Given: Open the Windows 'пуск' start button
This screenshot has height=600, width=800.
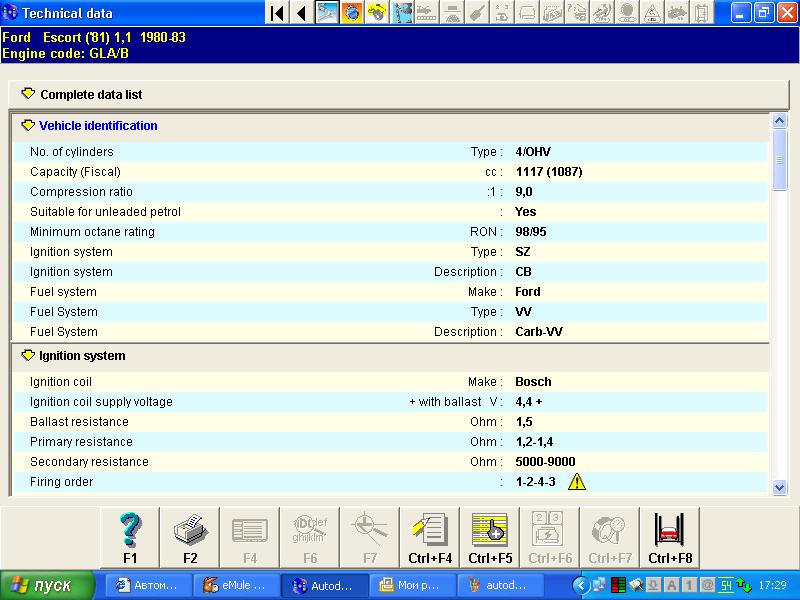Looking at the screenshot, I should pos(47,585).
